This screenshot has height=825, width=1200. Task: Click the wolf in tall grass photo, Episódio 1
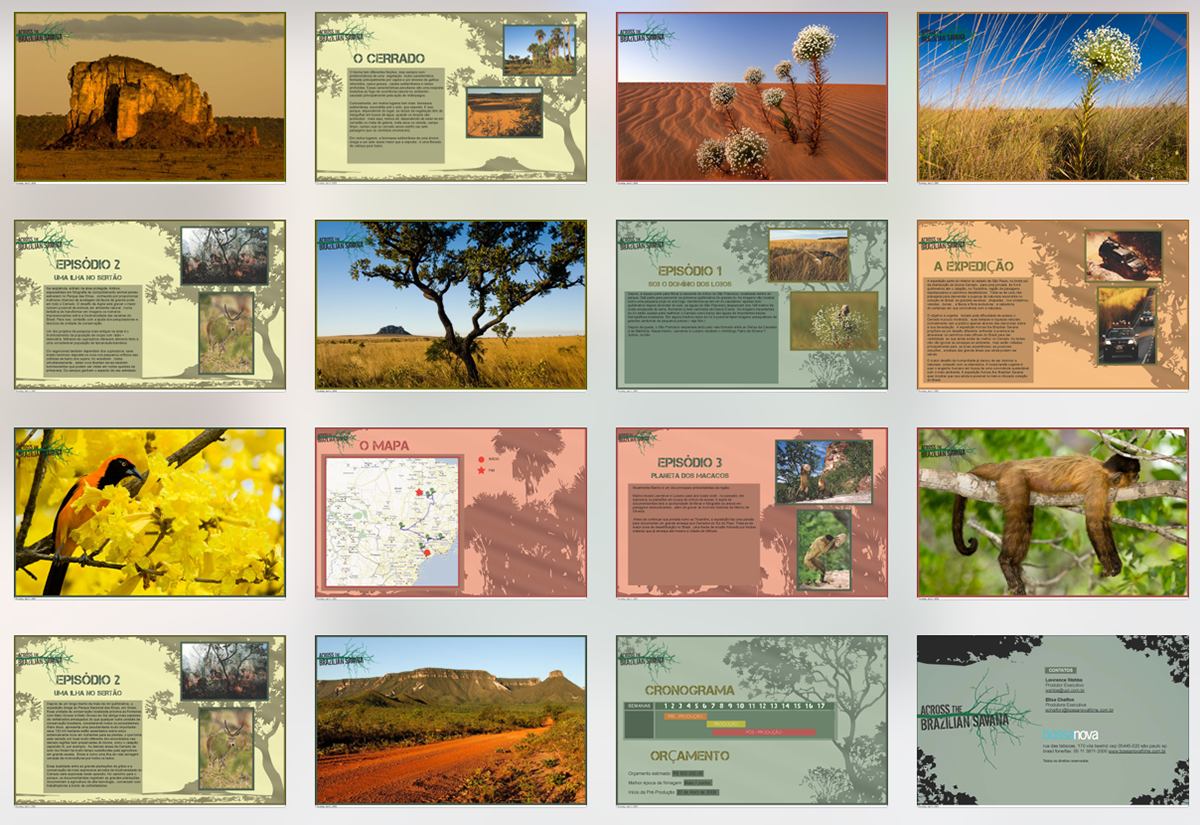point(808,255)
